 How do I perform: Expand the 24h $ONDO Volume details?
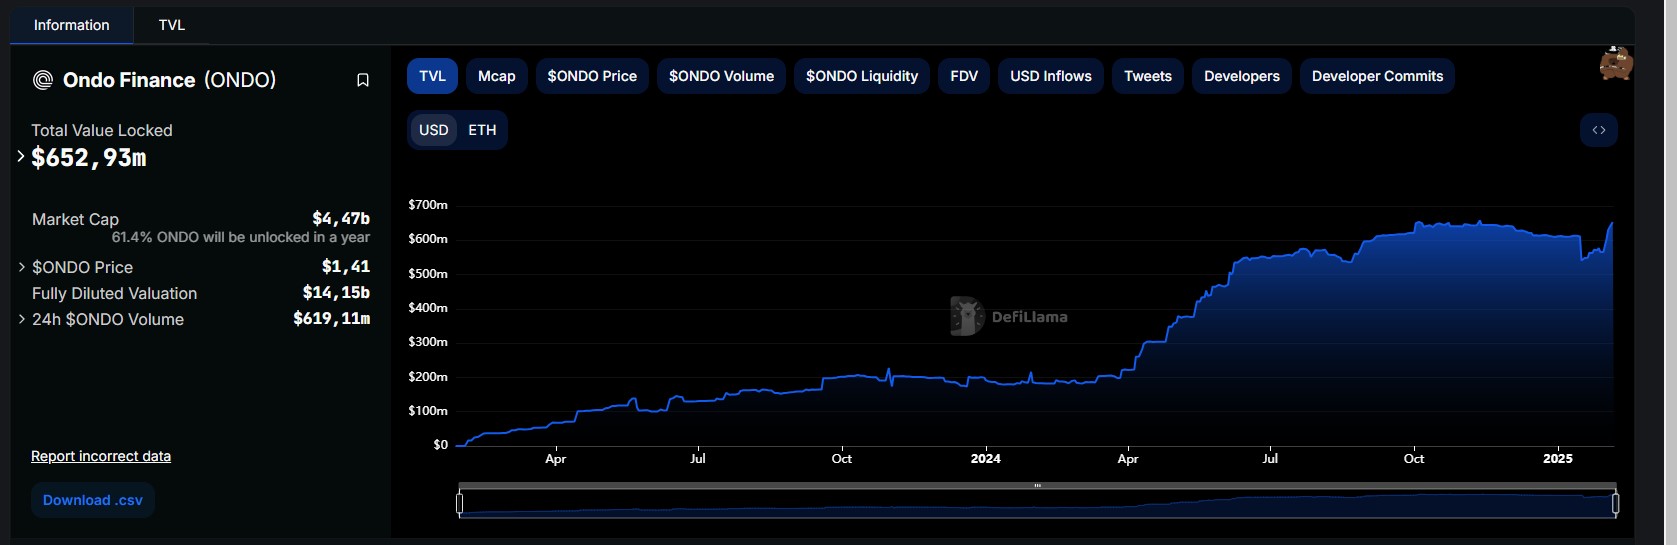click(22, 319)
